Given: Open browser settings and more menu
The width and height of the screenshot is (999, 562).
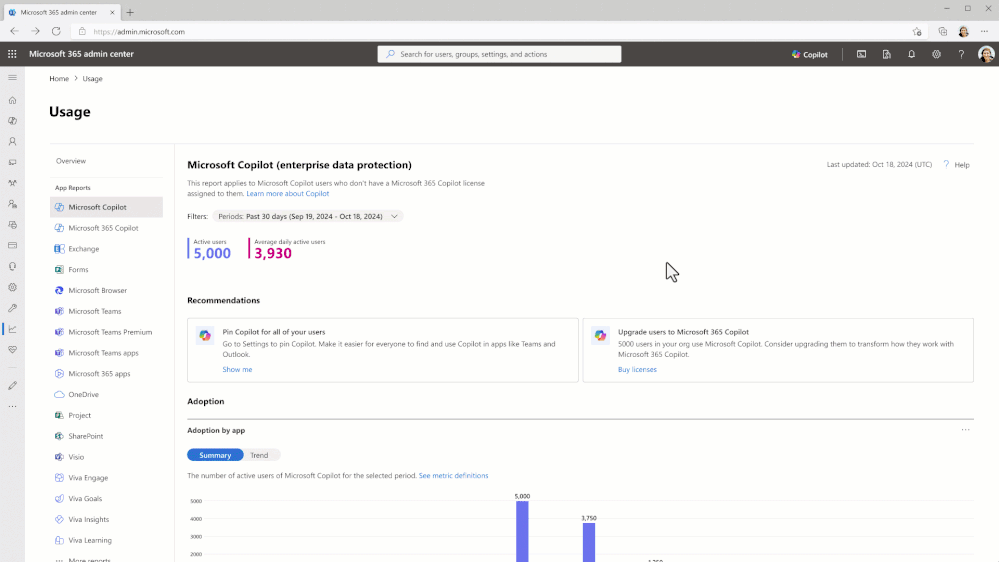Looking at the screenshot, I should [985, 31].
